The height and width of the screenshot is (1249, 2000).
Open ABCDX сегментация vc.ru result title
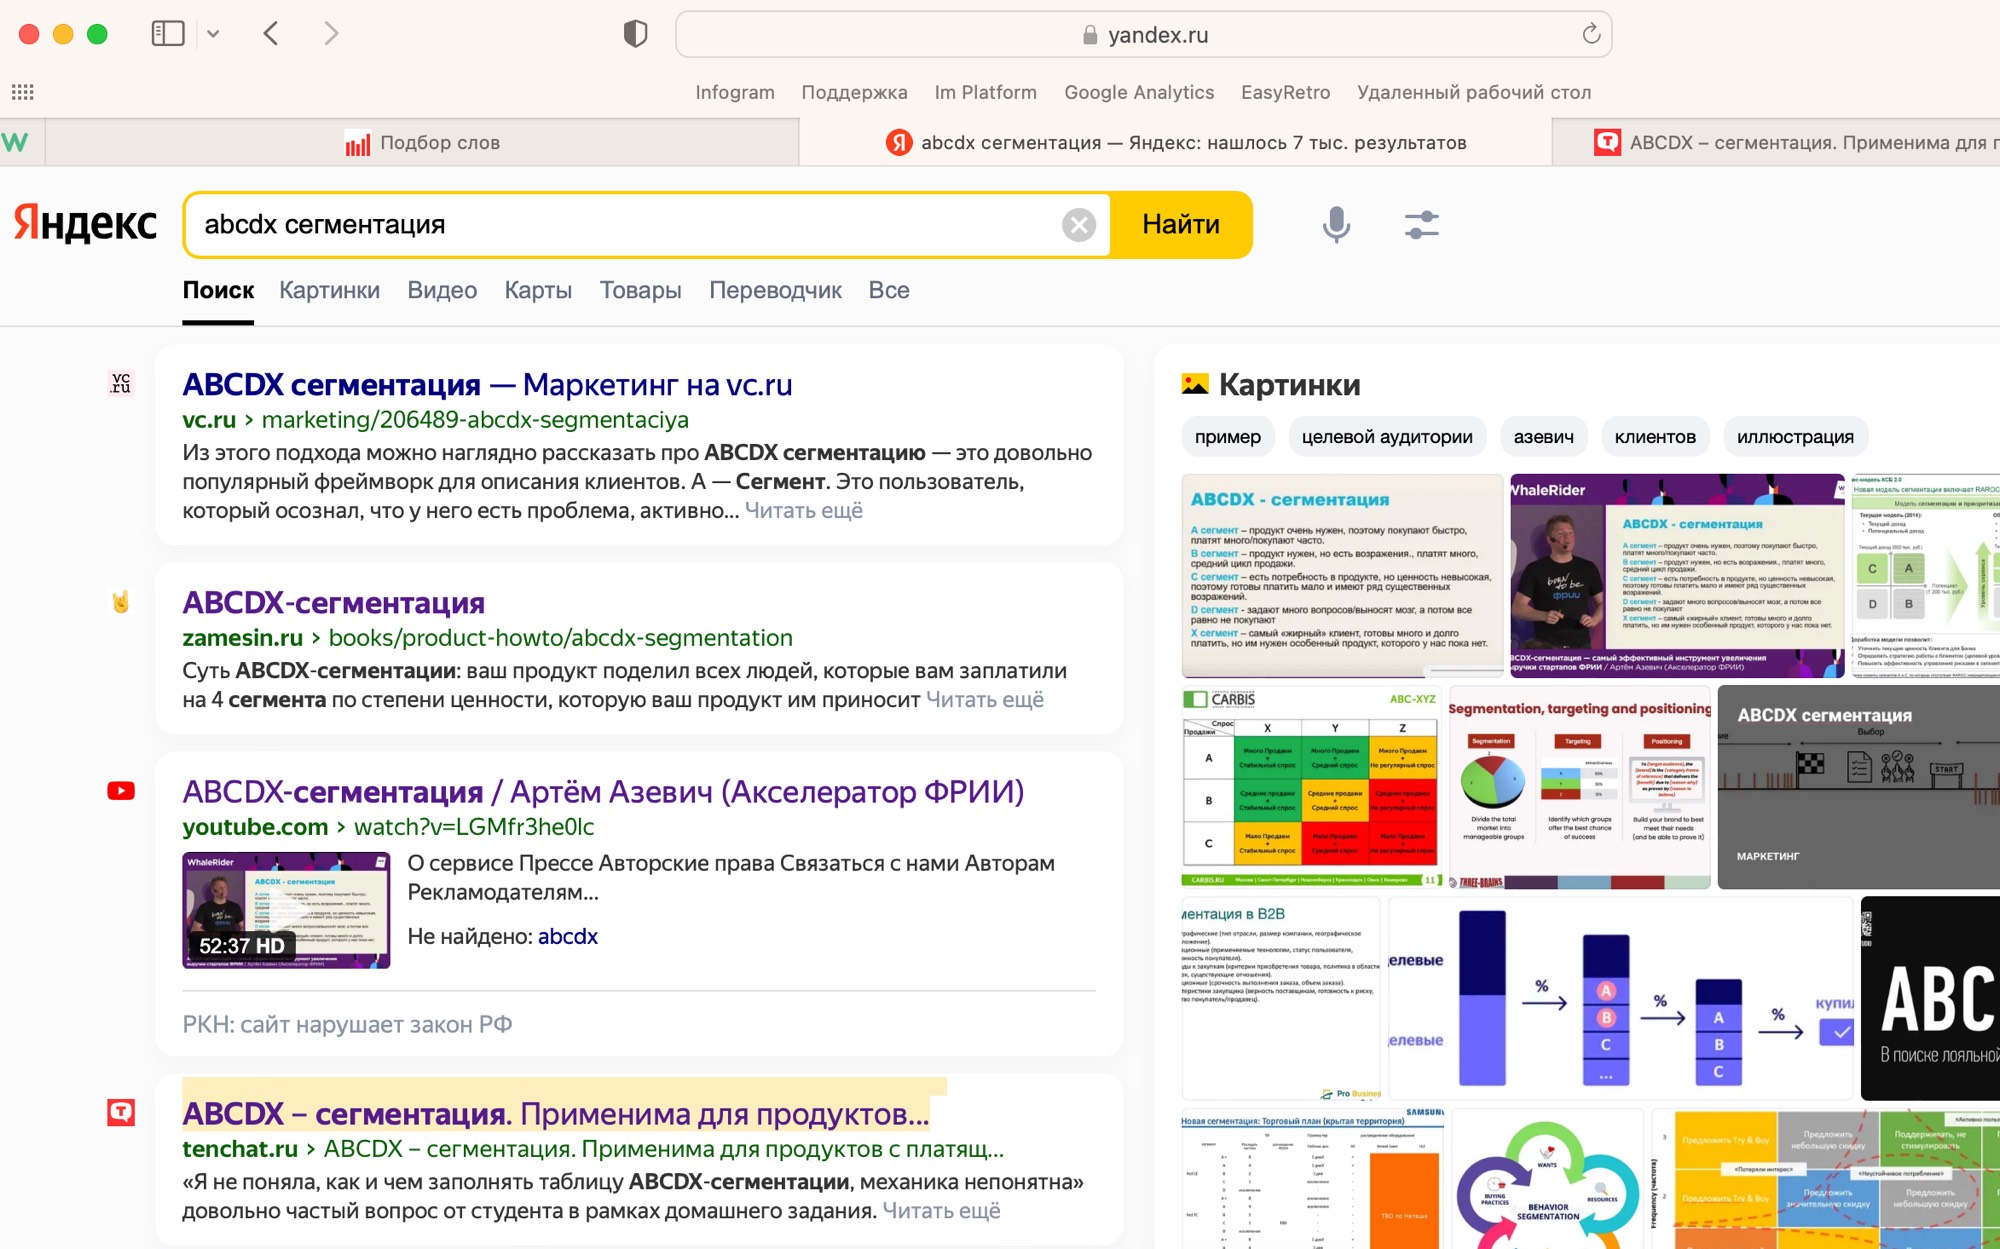pyautogui.click(x=487, y=385)
